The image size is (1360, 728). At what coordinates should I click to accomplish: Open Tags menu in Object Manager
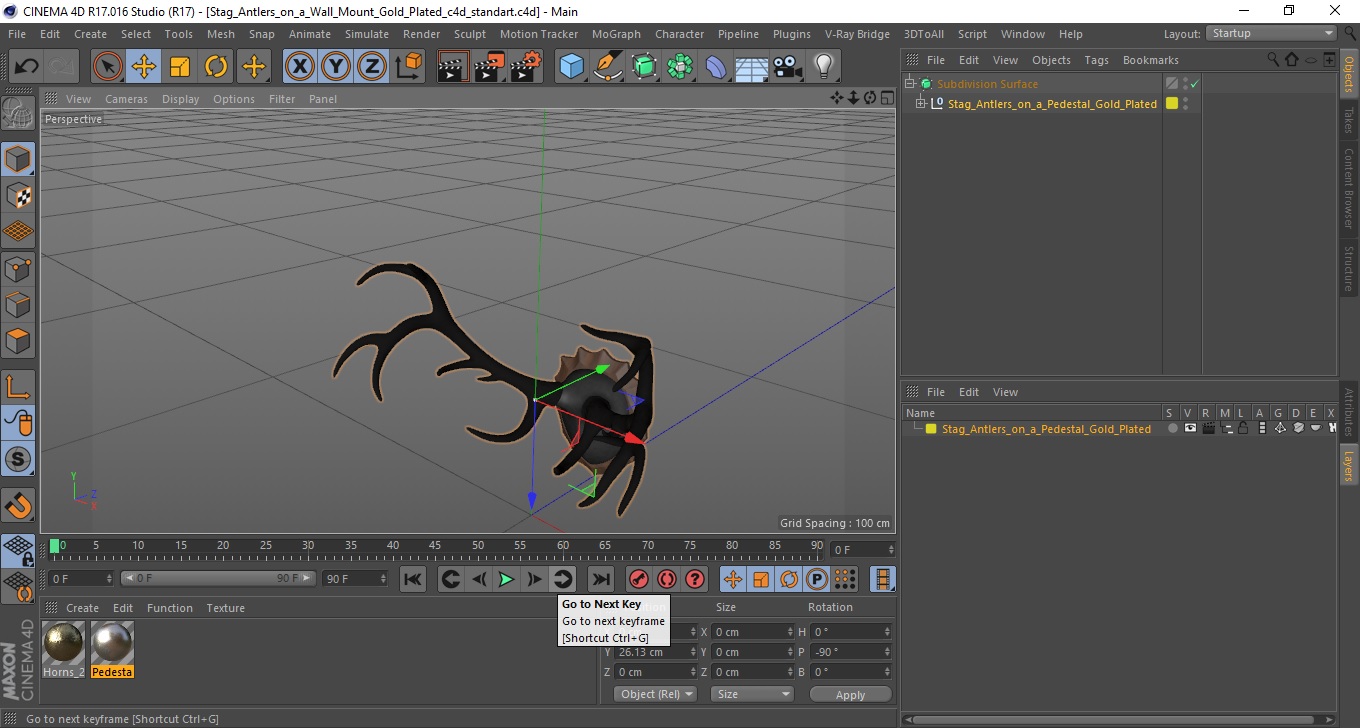(x=1097, y=60)
